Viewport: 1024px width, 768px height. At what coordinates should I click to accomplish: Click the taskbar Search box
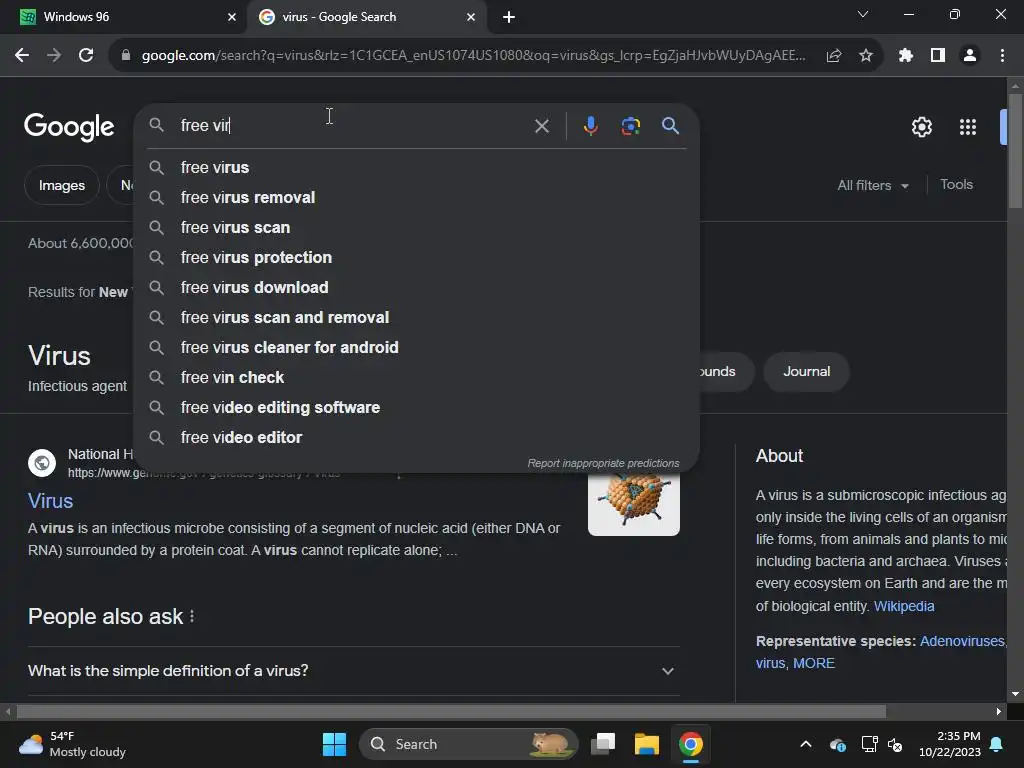point(468,744)
